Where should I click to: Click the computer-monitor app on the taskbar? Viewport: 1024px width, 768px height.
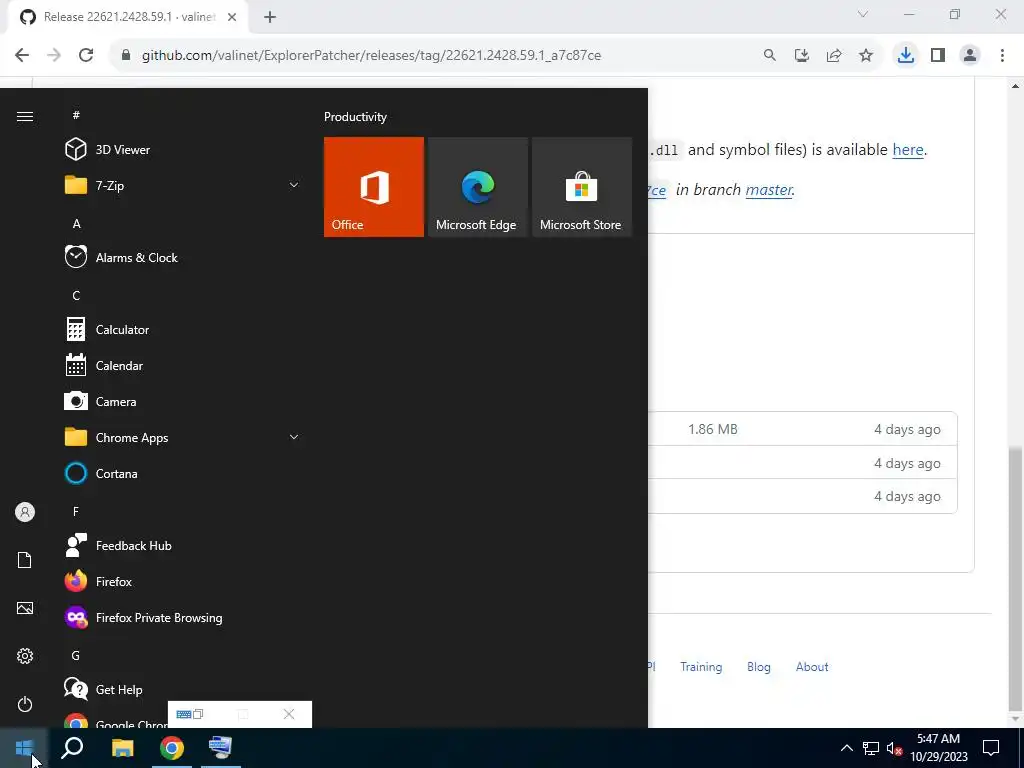(220, 748)
